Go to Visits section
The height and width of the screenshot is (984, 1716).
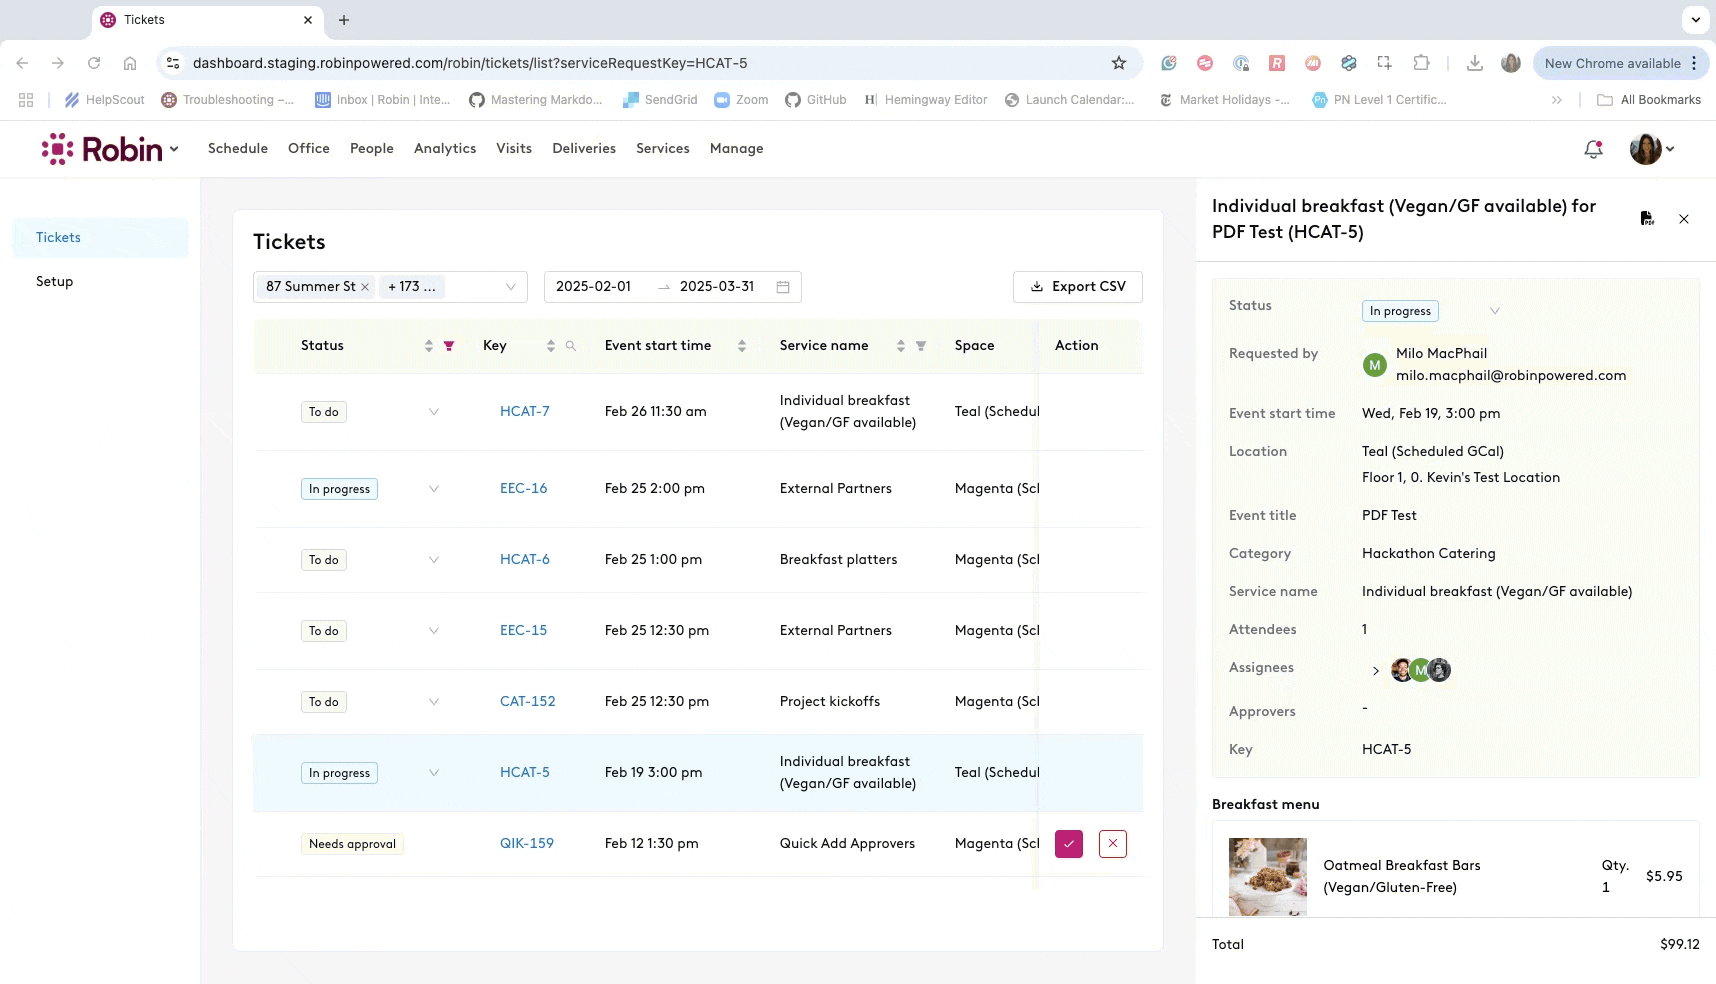tap(514, 149)
